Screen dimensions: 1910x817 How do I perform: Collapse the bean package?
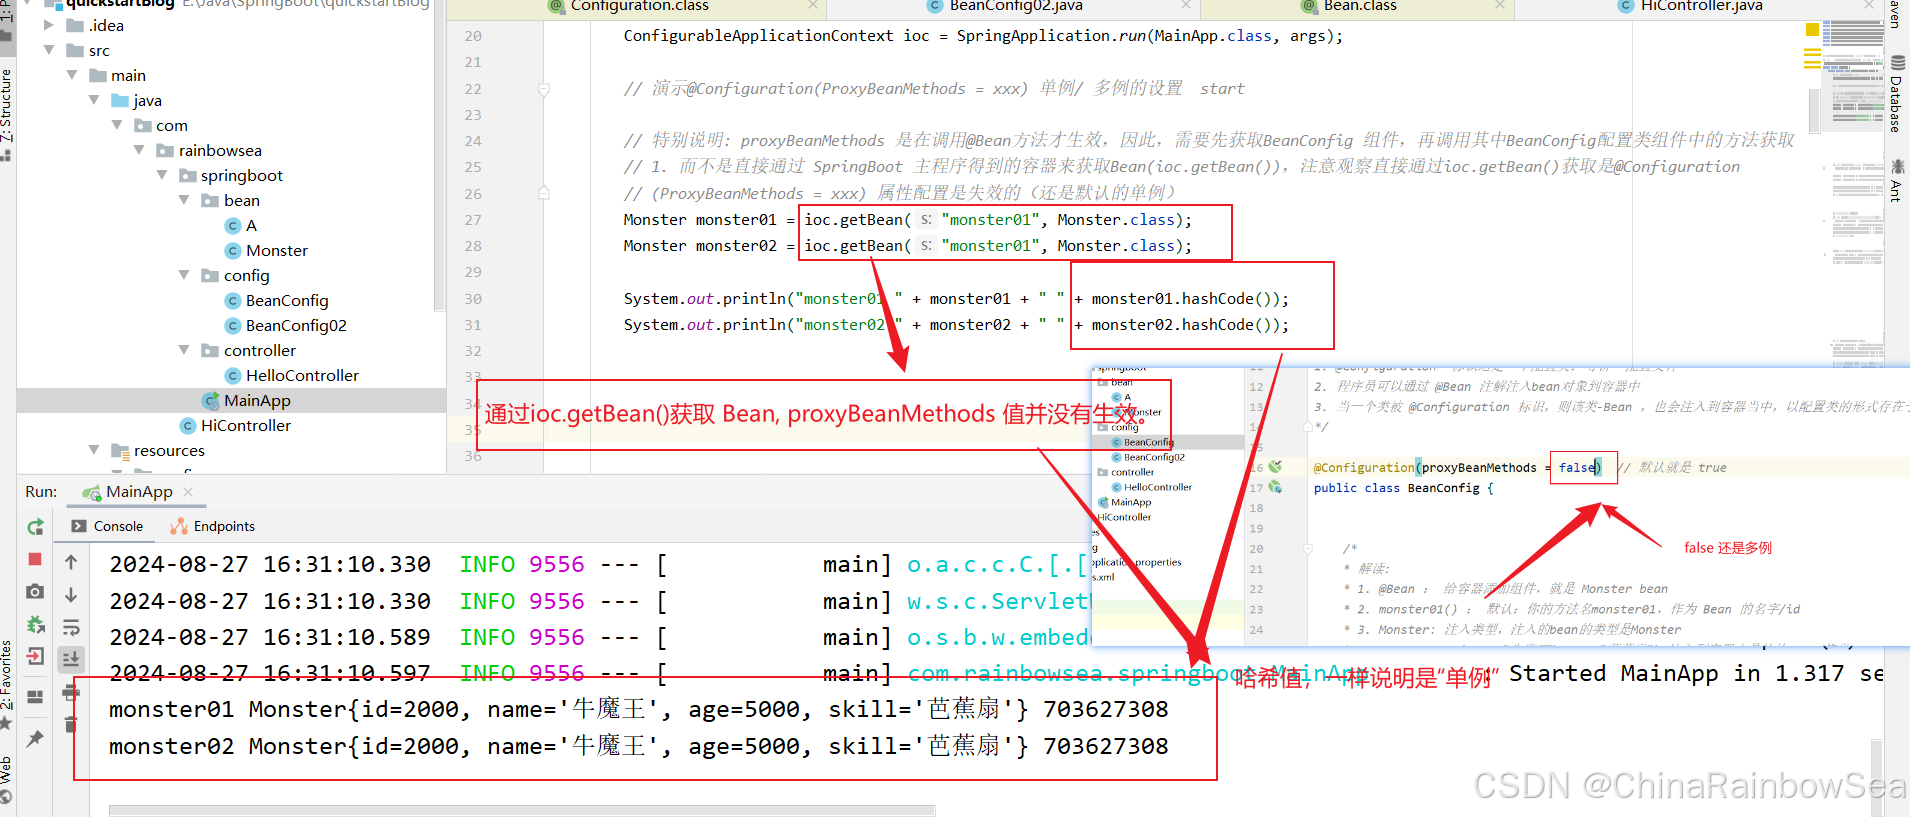pyautogui.click(x=184, y=200)
